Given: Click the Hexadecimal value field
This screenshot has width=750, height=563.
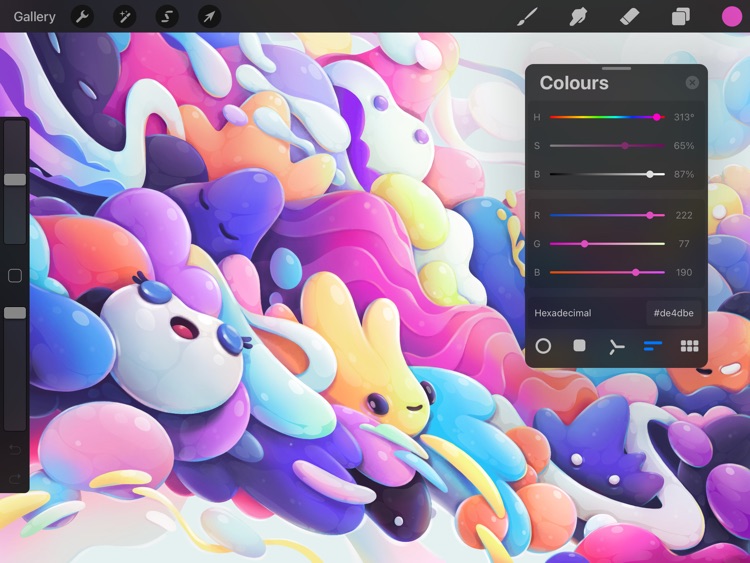Looking at the screenshot, I should 673,313.
